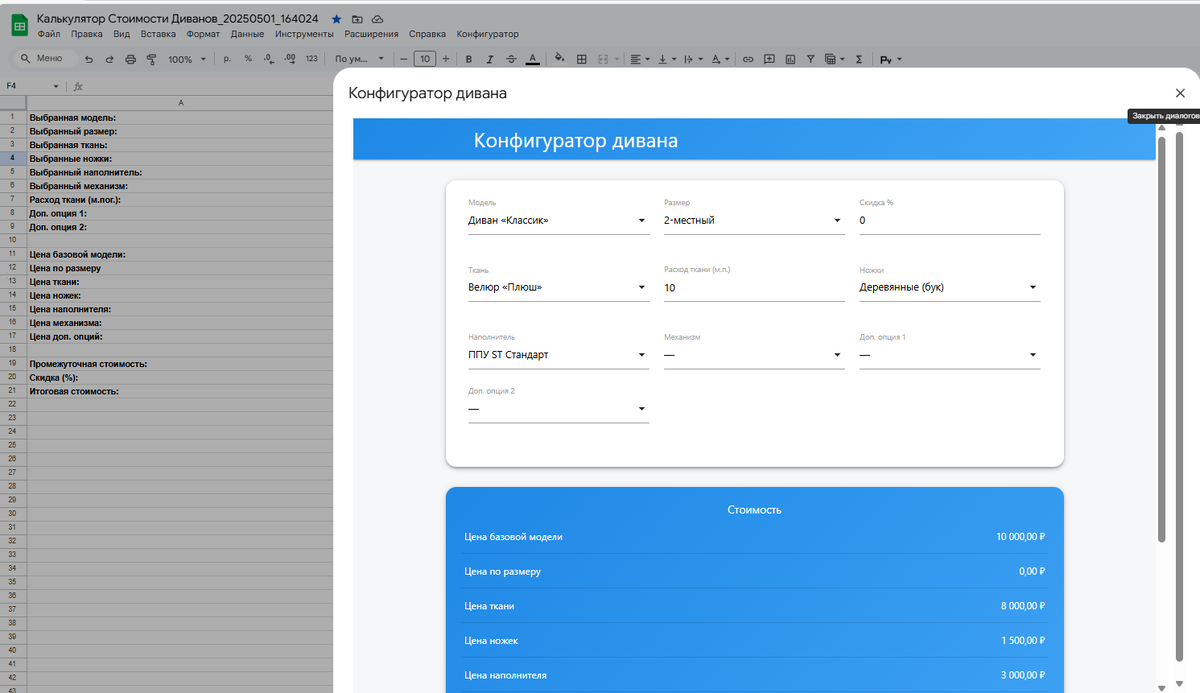Screen dimensions: 1200x693
Task: Open vertical align options
Action: click(666, 59)
